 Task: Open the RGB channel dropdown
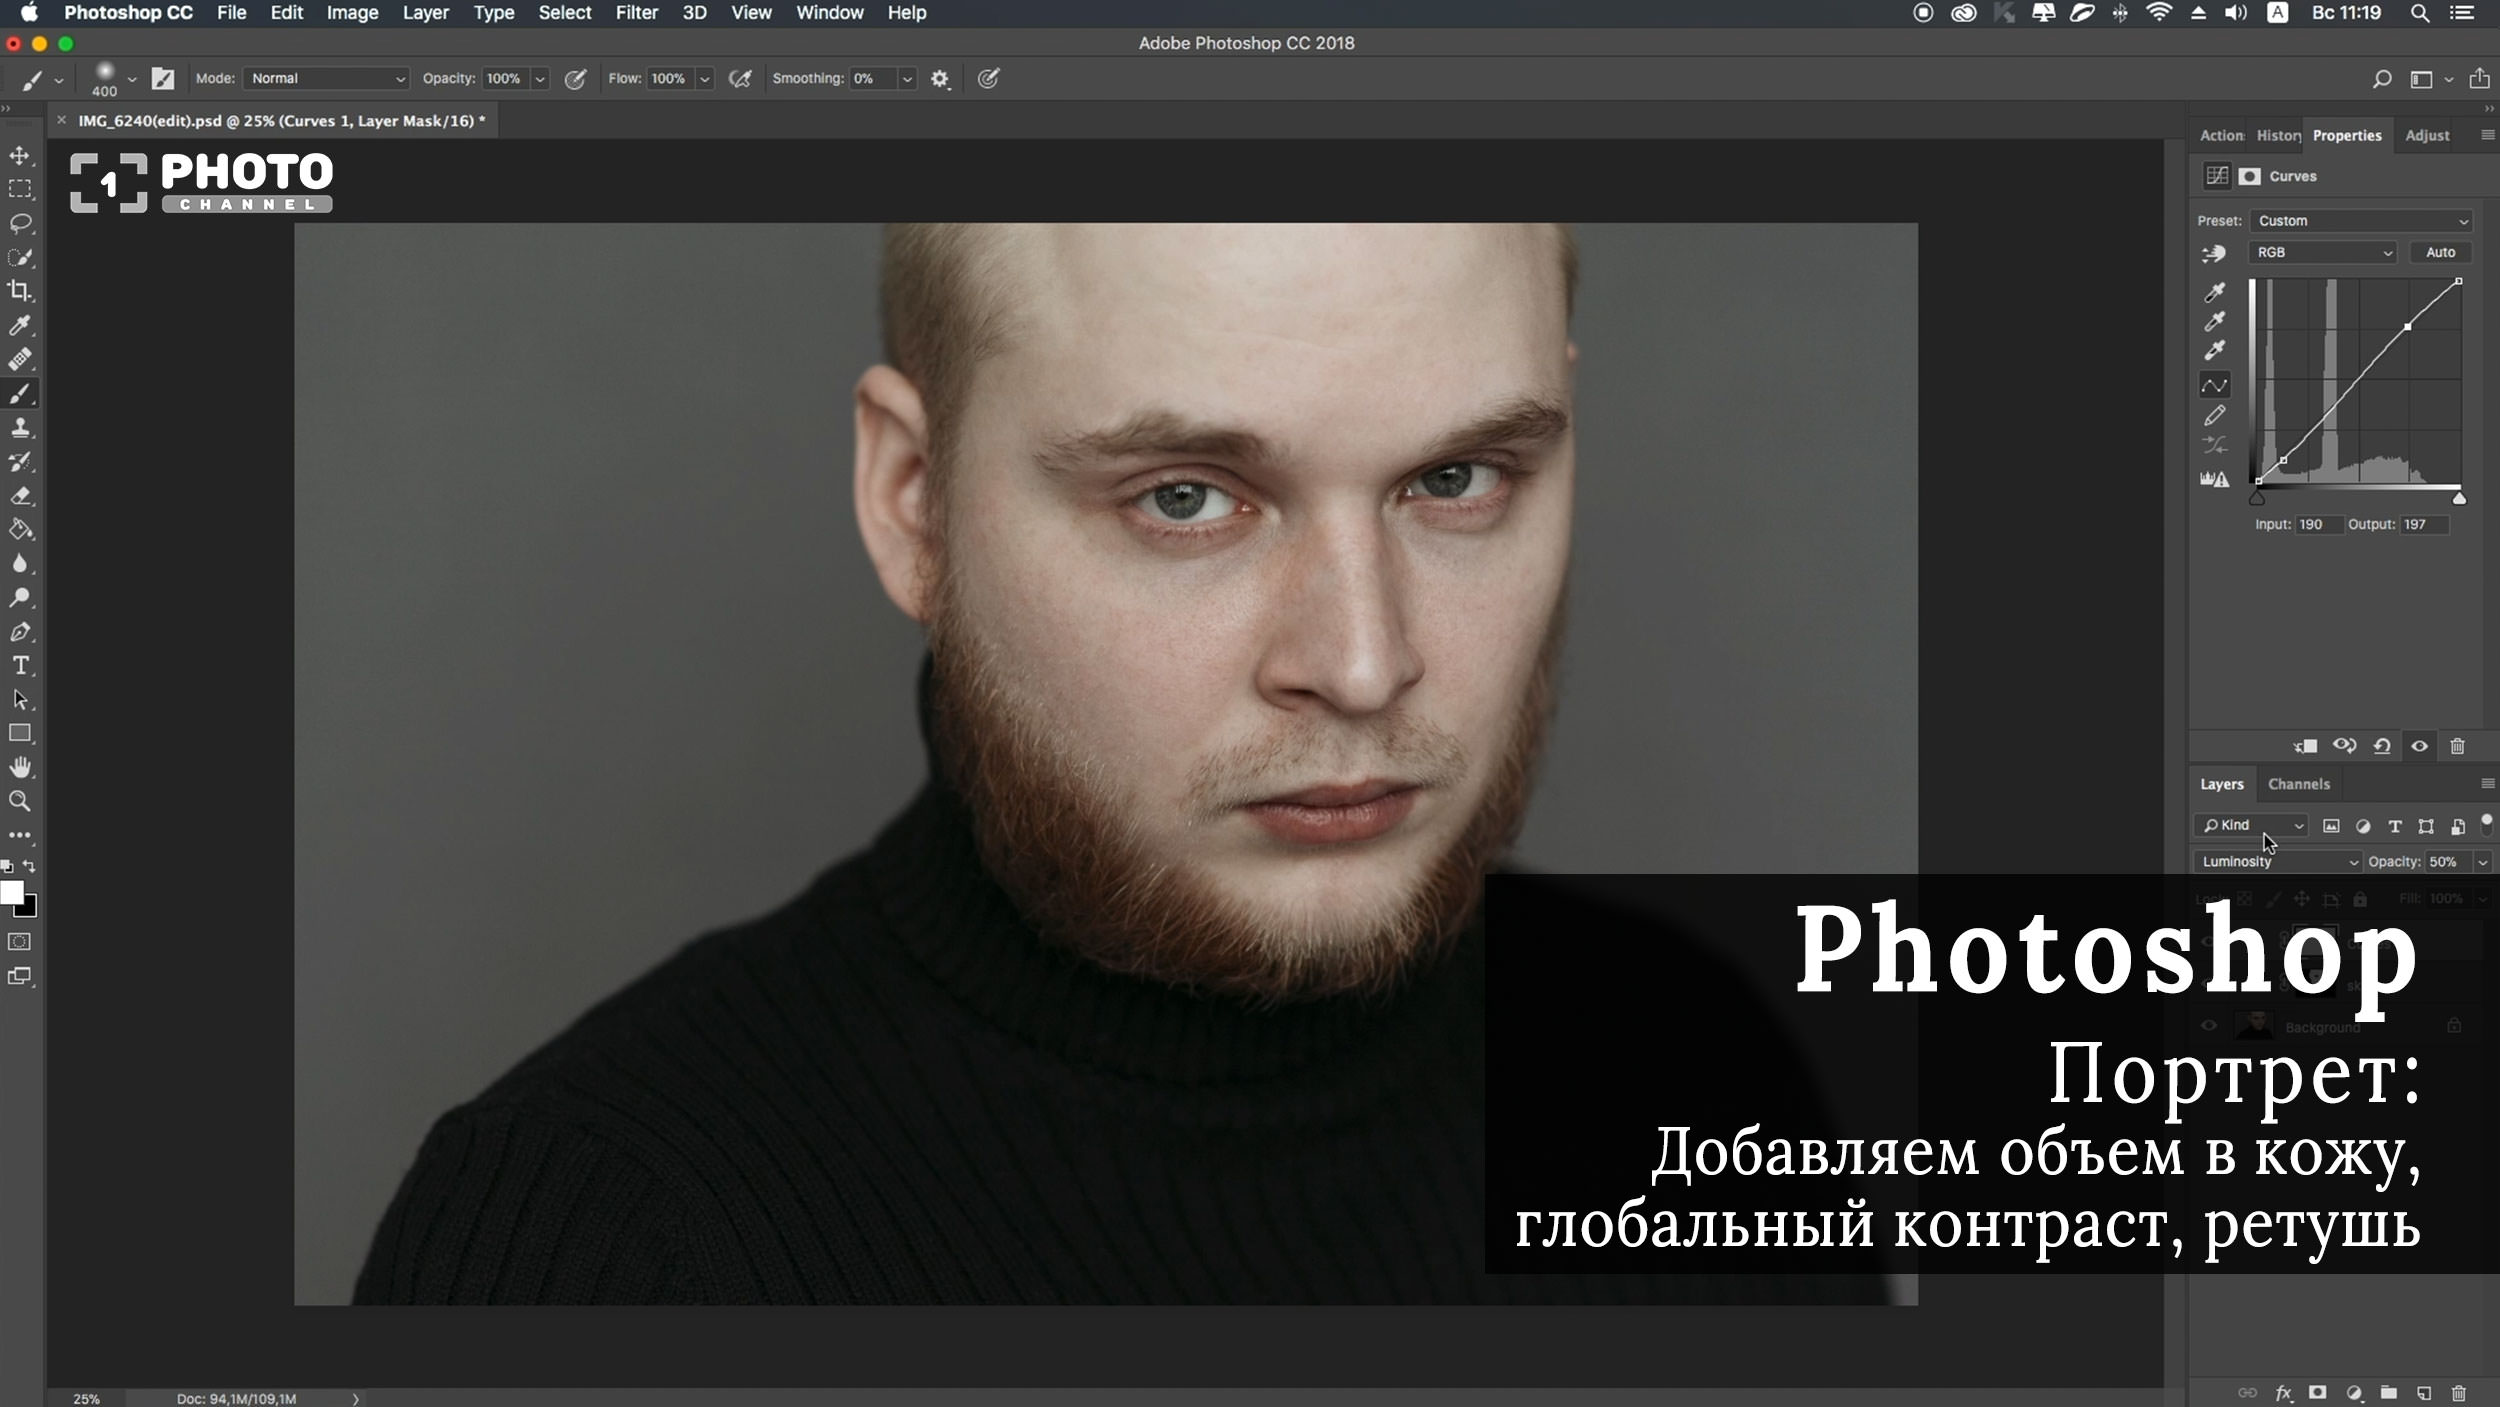pos(2323,253)
